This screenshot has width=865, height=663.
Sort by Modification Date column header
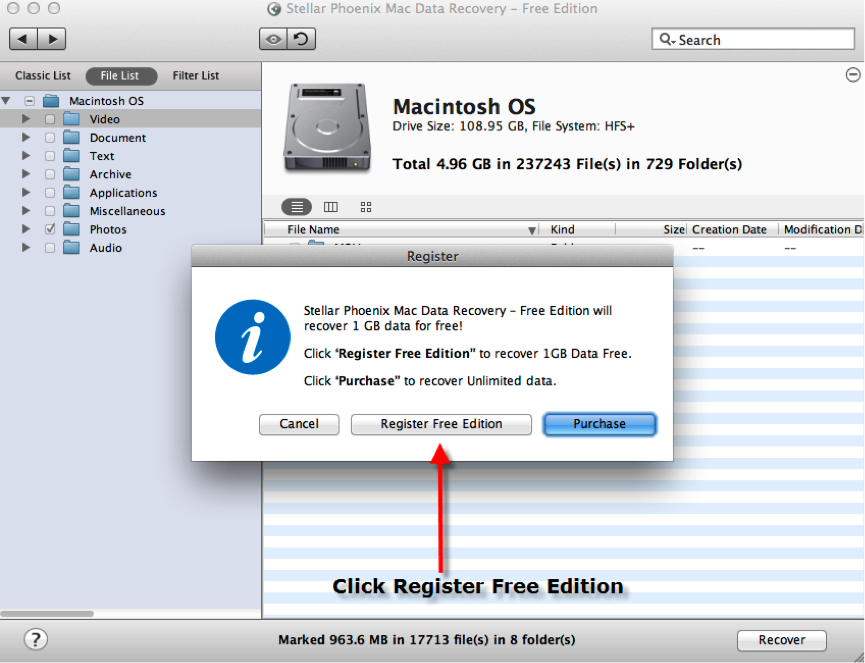pyautogui.click(x=821, y=229)
